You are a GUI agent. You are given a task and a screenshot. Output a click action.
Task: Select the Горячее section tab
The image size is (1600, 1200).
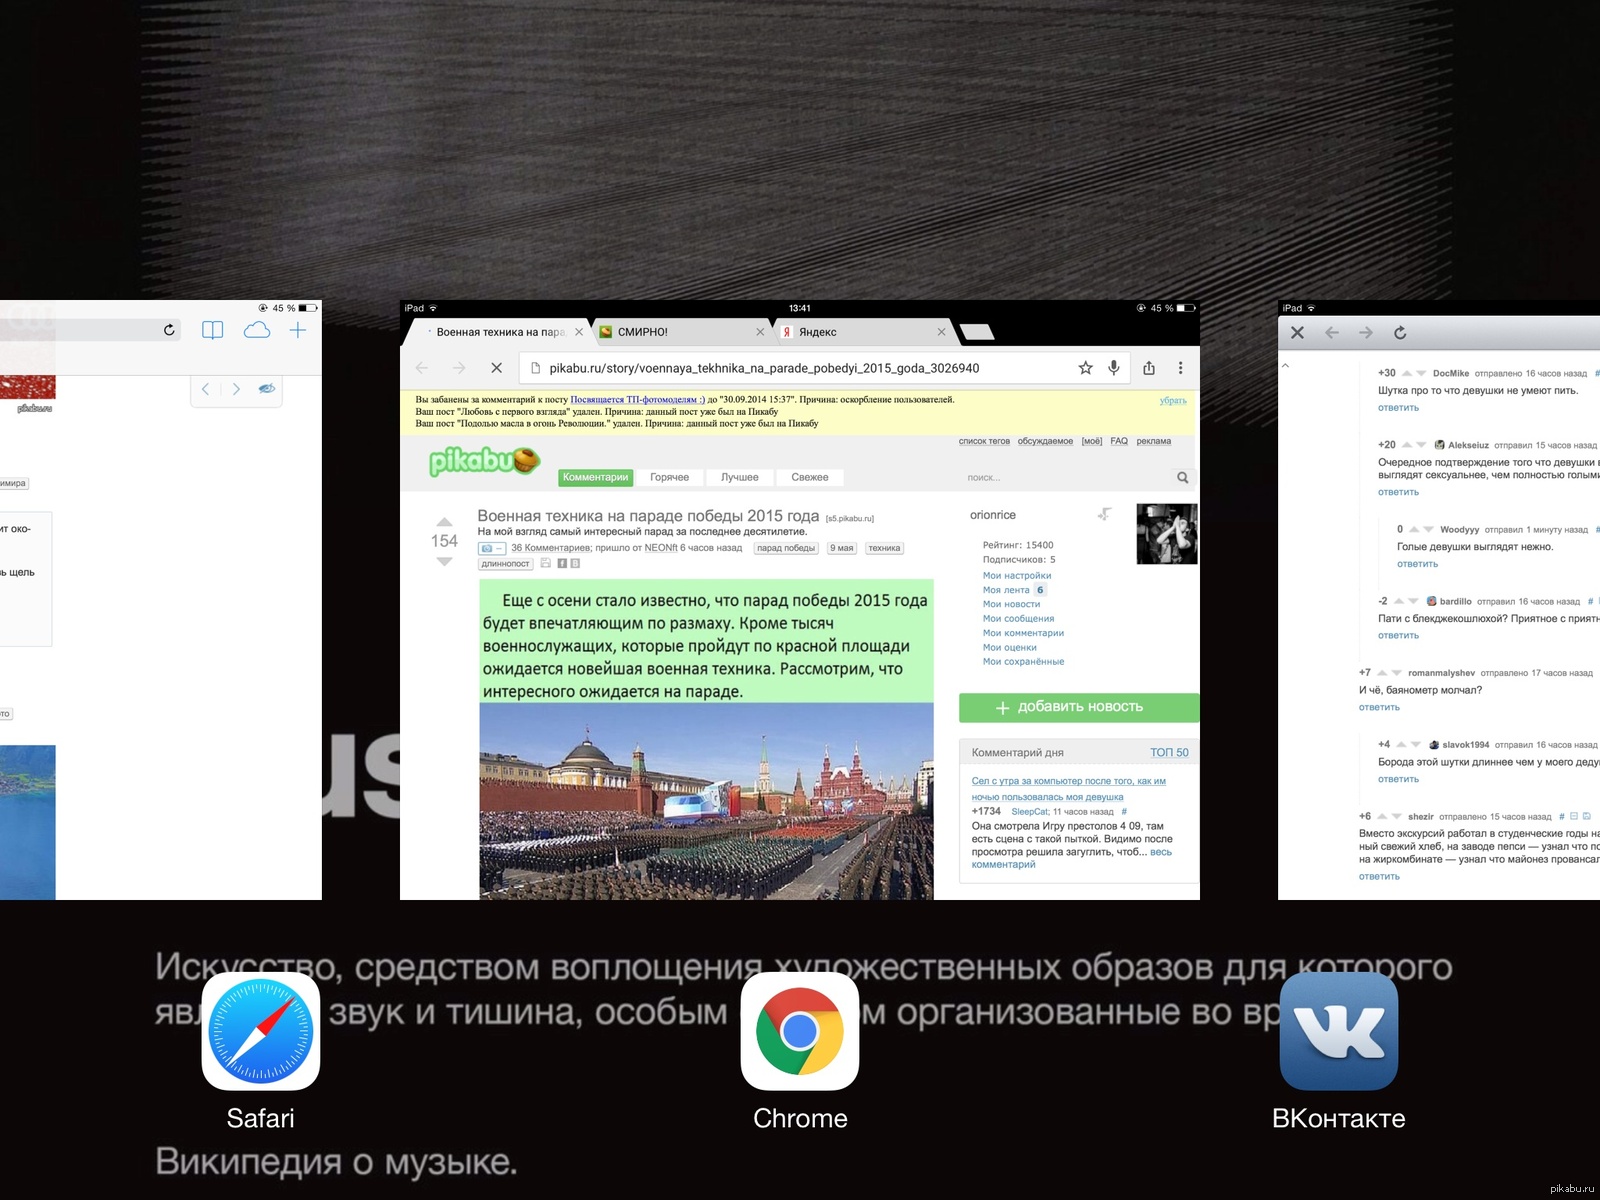coord(669,478)
